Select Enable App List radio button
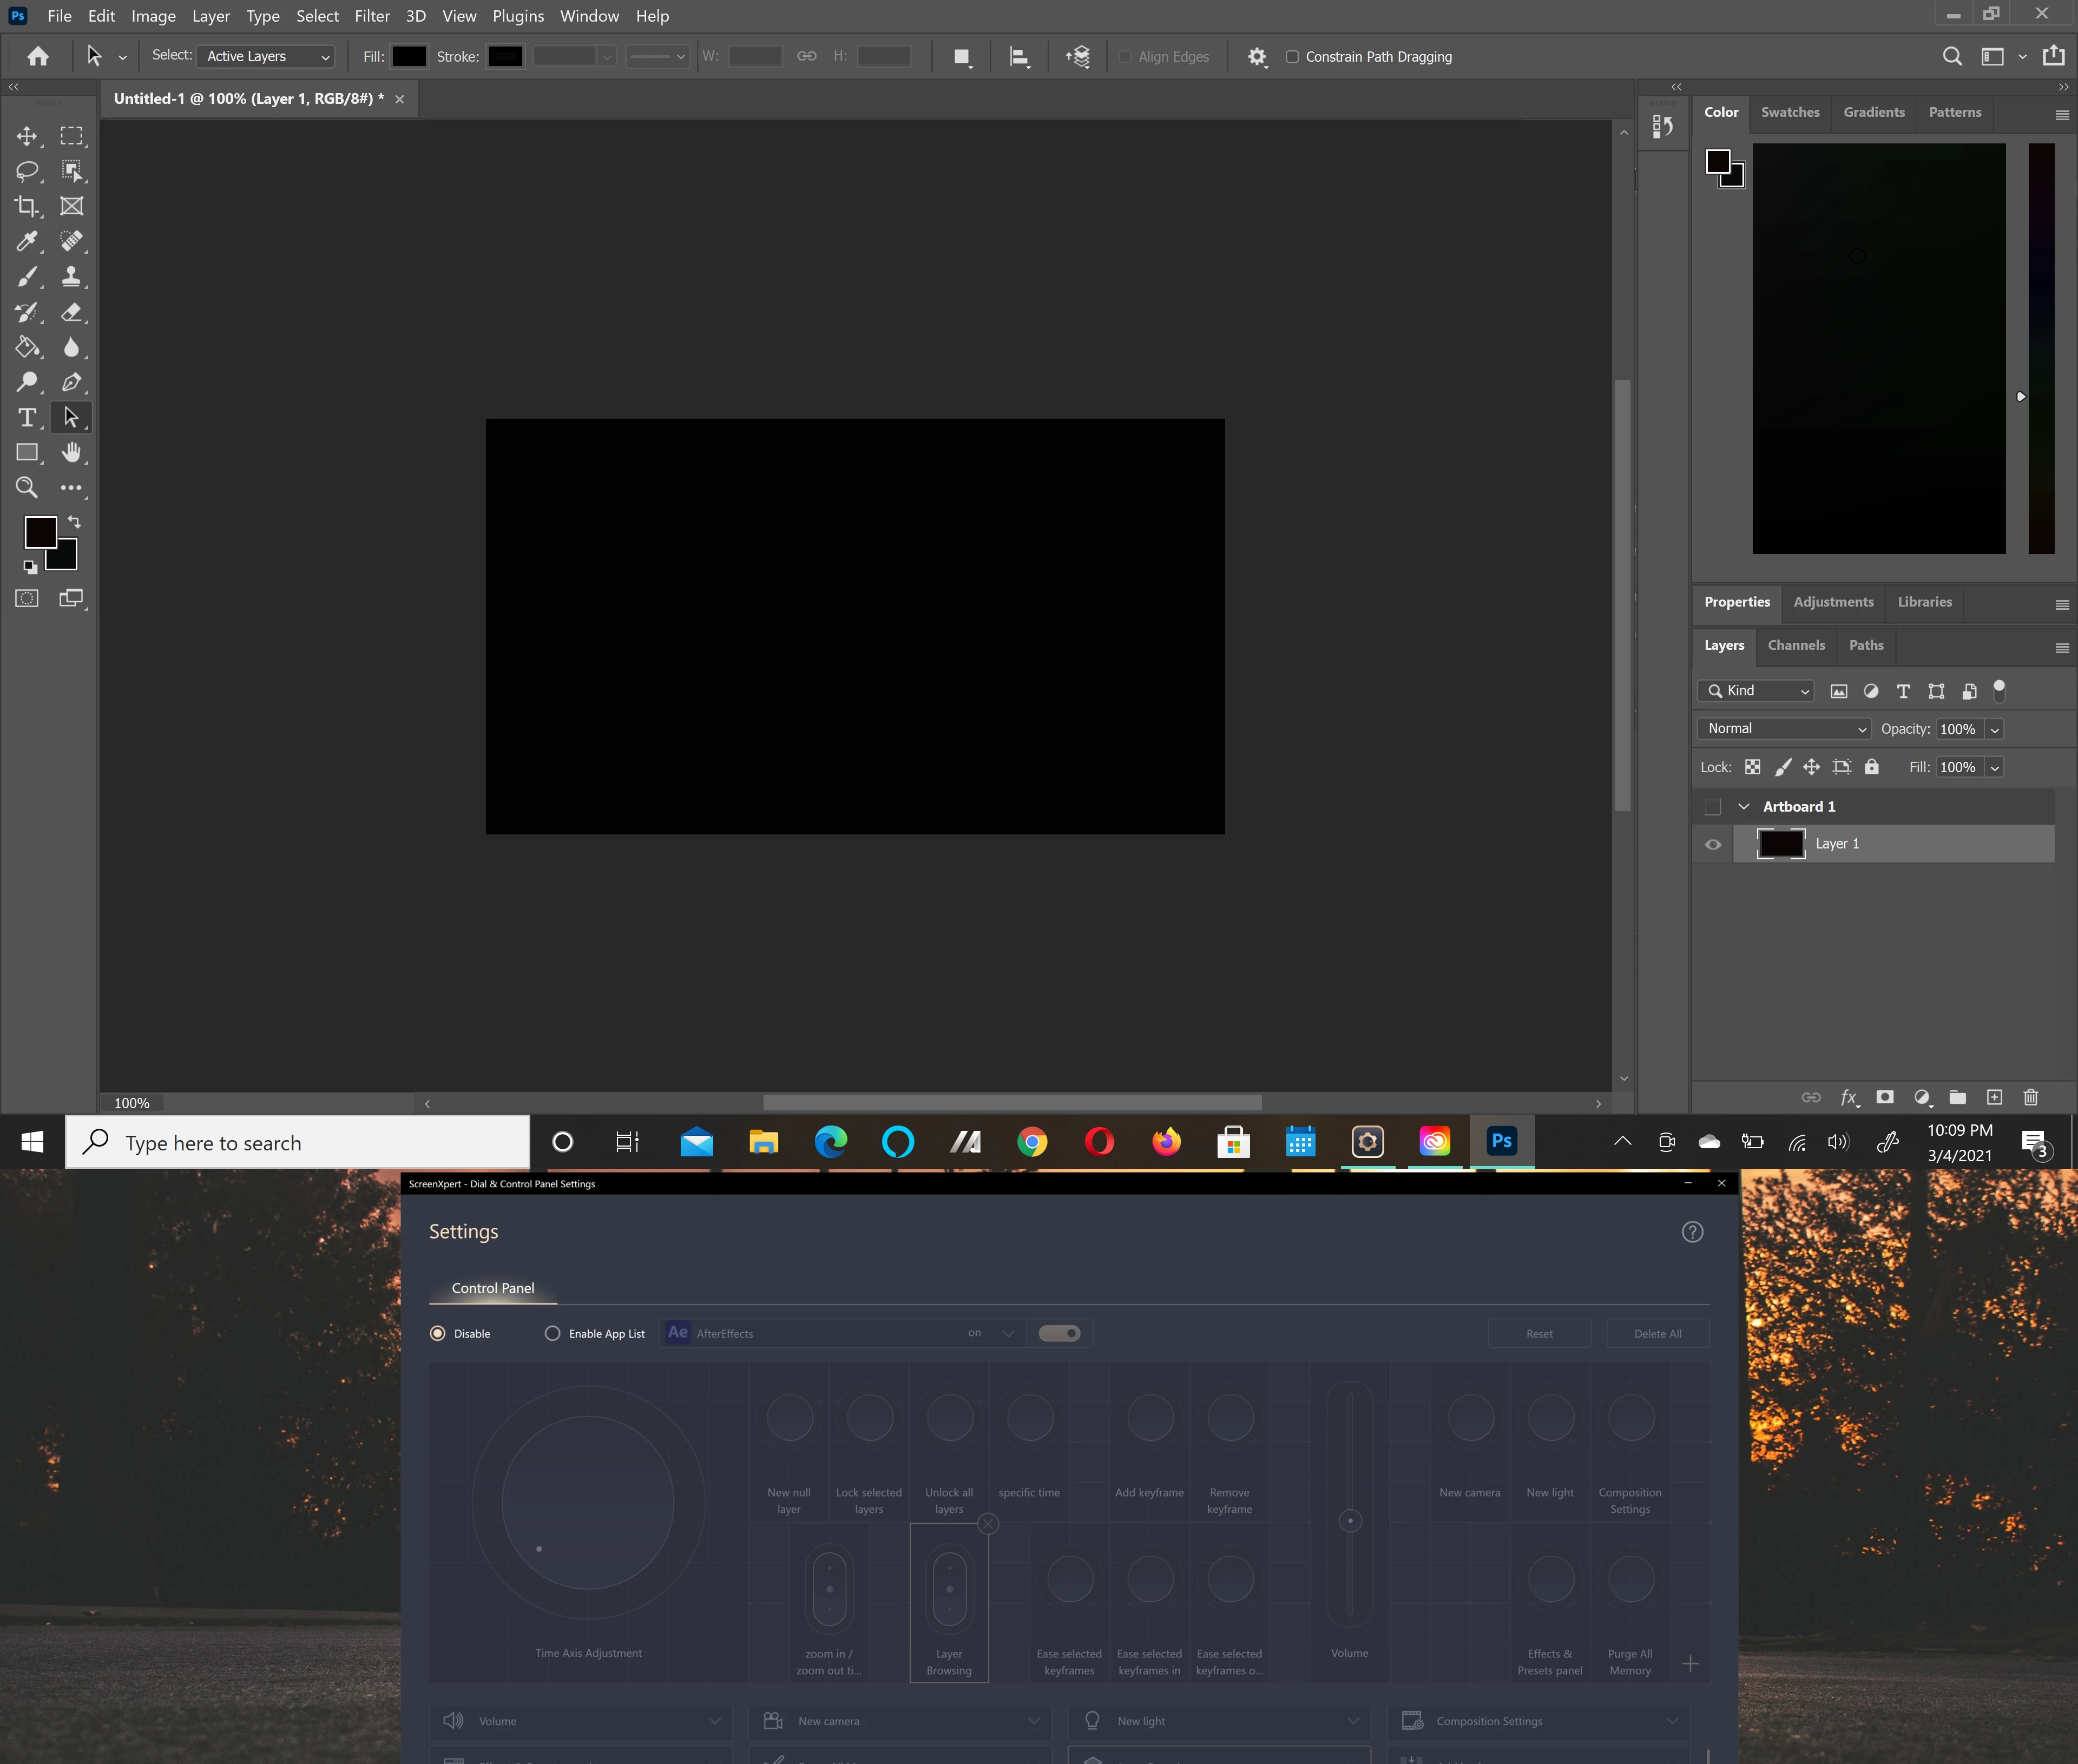Image resolution: width=2078 pixels, height=1764 pixels. [x=552, y=1333]
